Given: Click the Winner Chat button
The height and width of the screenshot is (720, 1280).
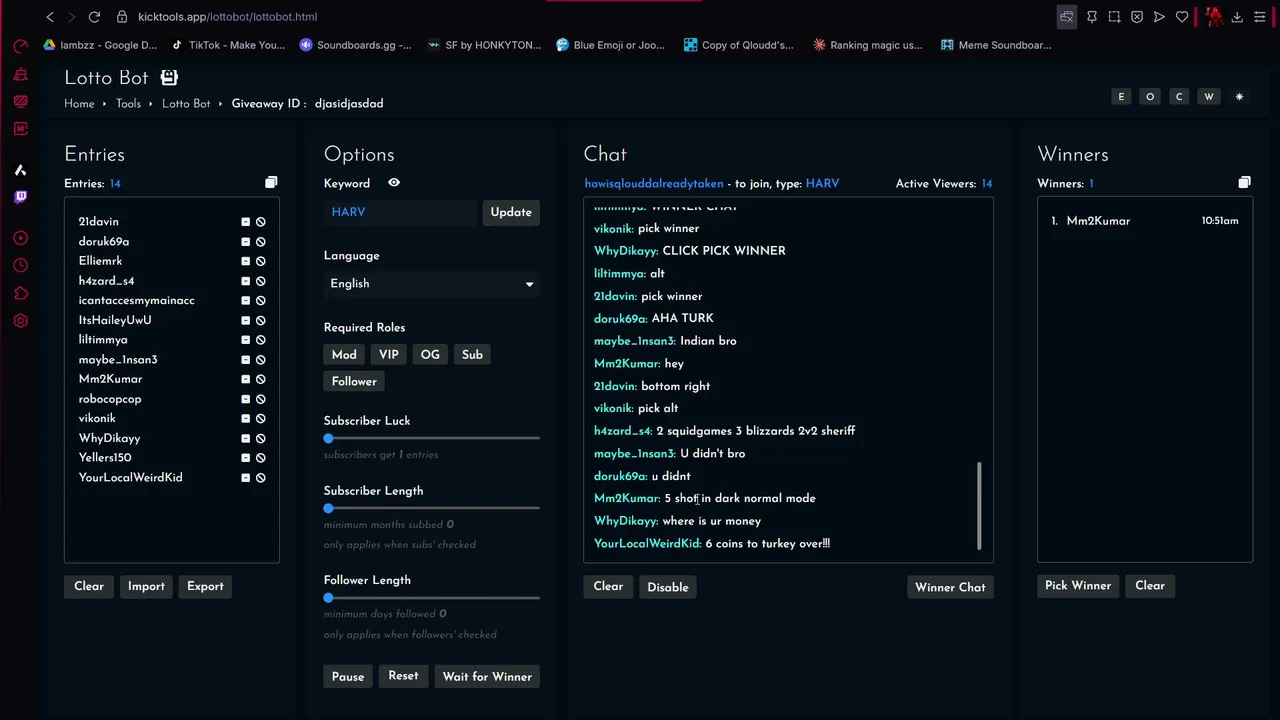Looking at the screenshot, I should coord(950,588).
